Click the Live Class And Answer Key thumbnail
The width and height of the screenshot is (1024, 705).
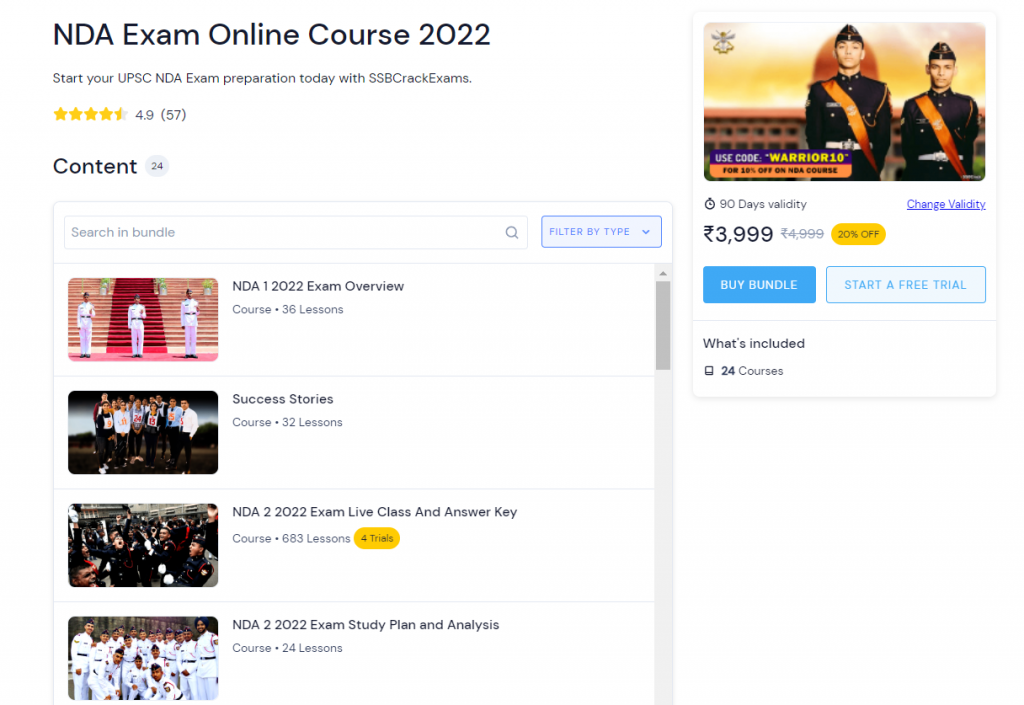pyautogui.click(x=143, y=545)
